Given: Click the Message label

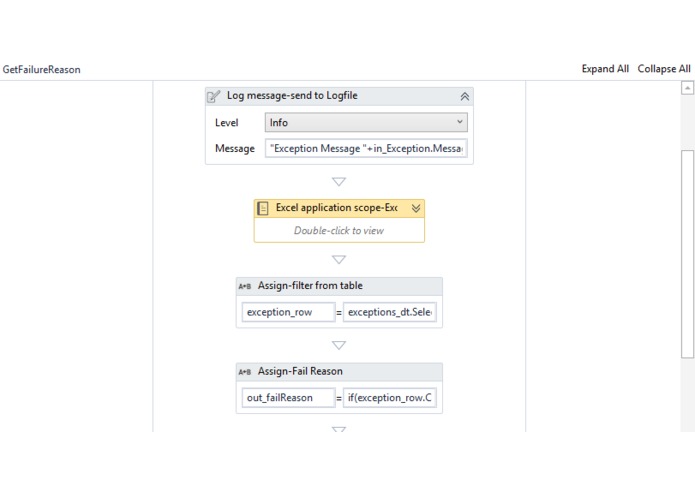Looking at the screenshot, I should pos(235,148).
